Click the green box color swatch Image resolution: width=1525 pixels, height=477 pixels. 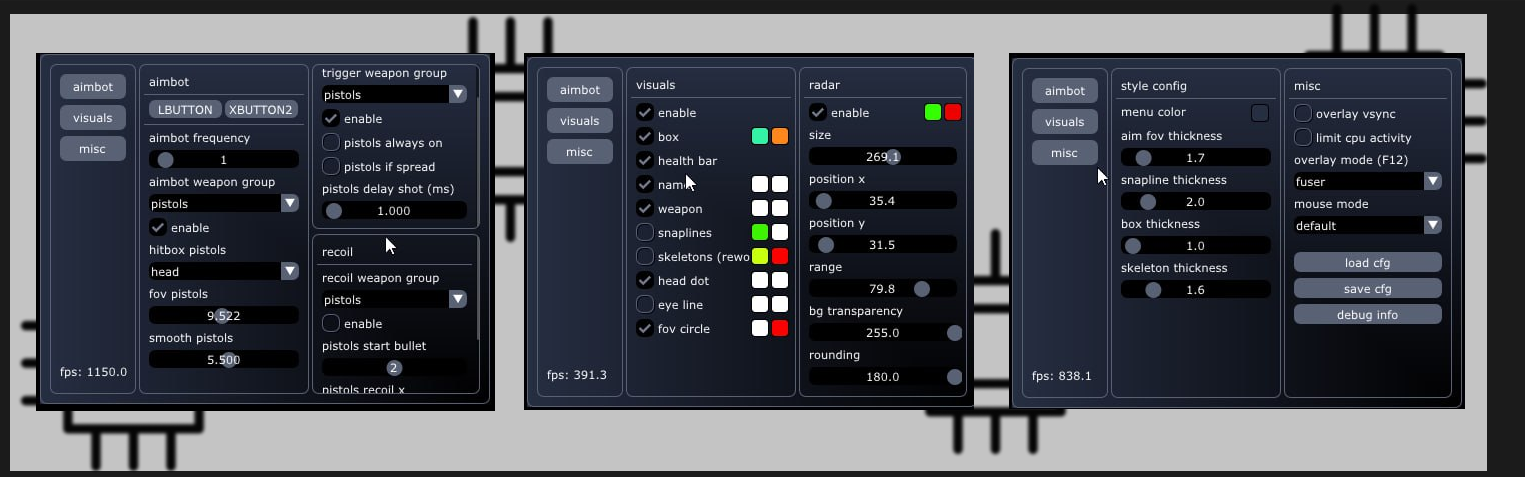(x=760, y=137)
